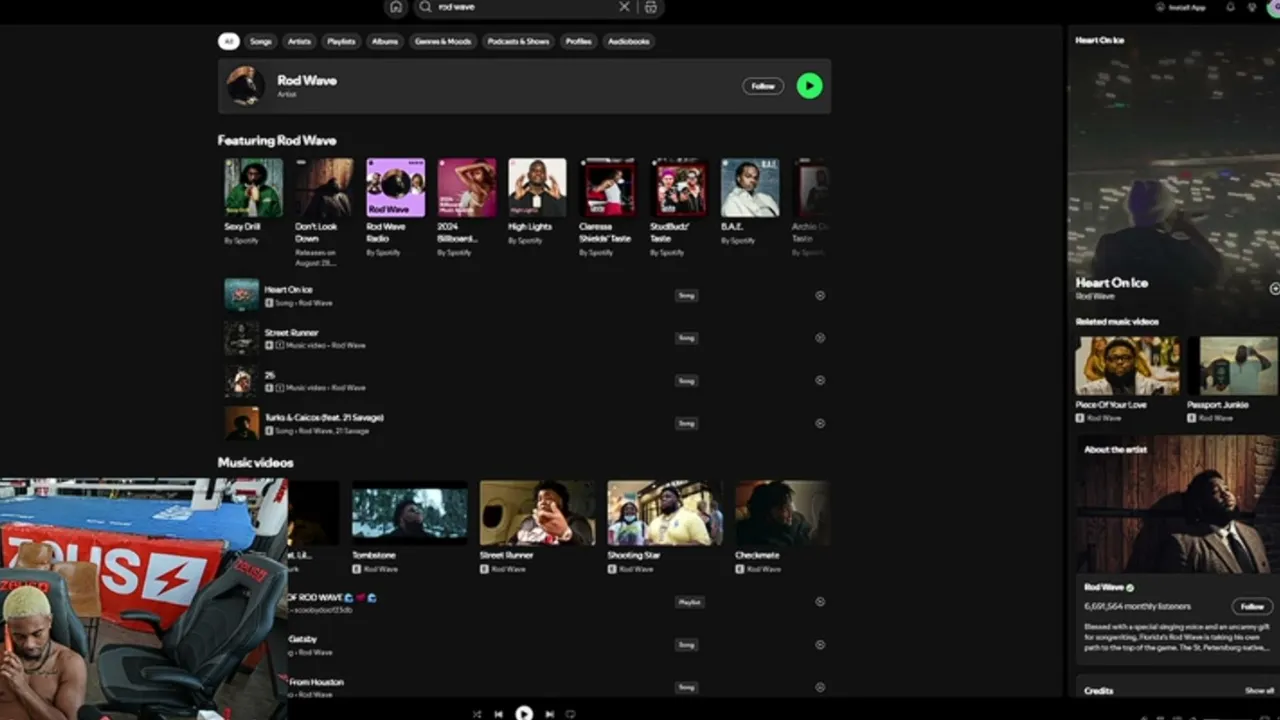1280x720 pixels.
Task: Click the 'Music videos' section heading
Action: (x=256, y=463)
